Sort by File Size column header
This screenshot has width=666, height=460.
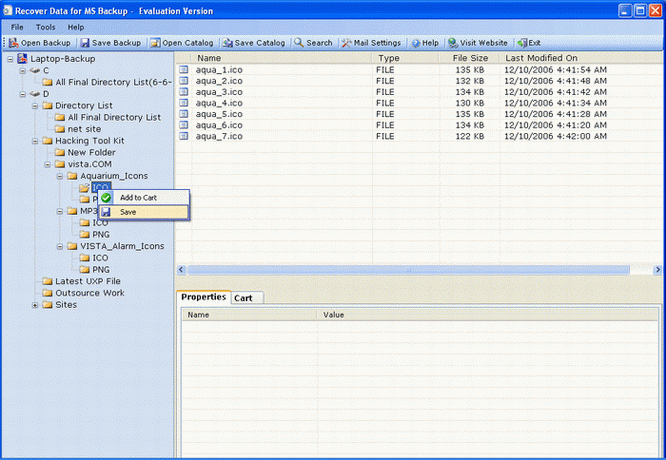coord(469,58)
